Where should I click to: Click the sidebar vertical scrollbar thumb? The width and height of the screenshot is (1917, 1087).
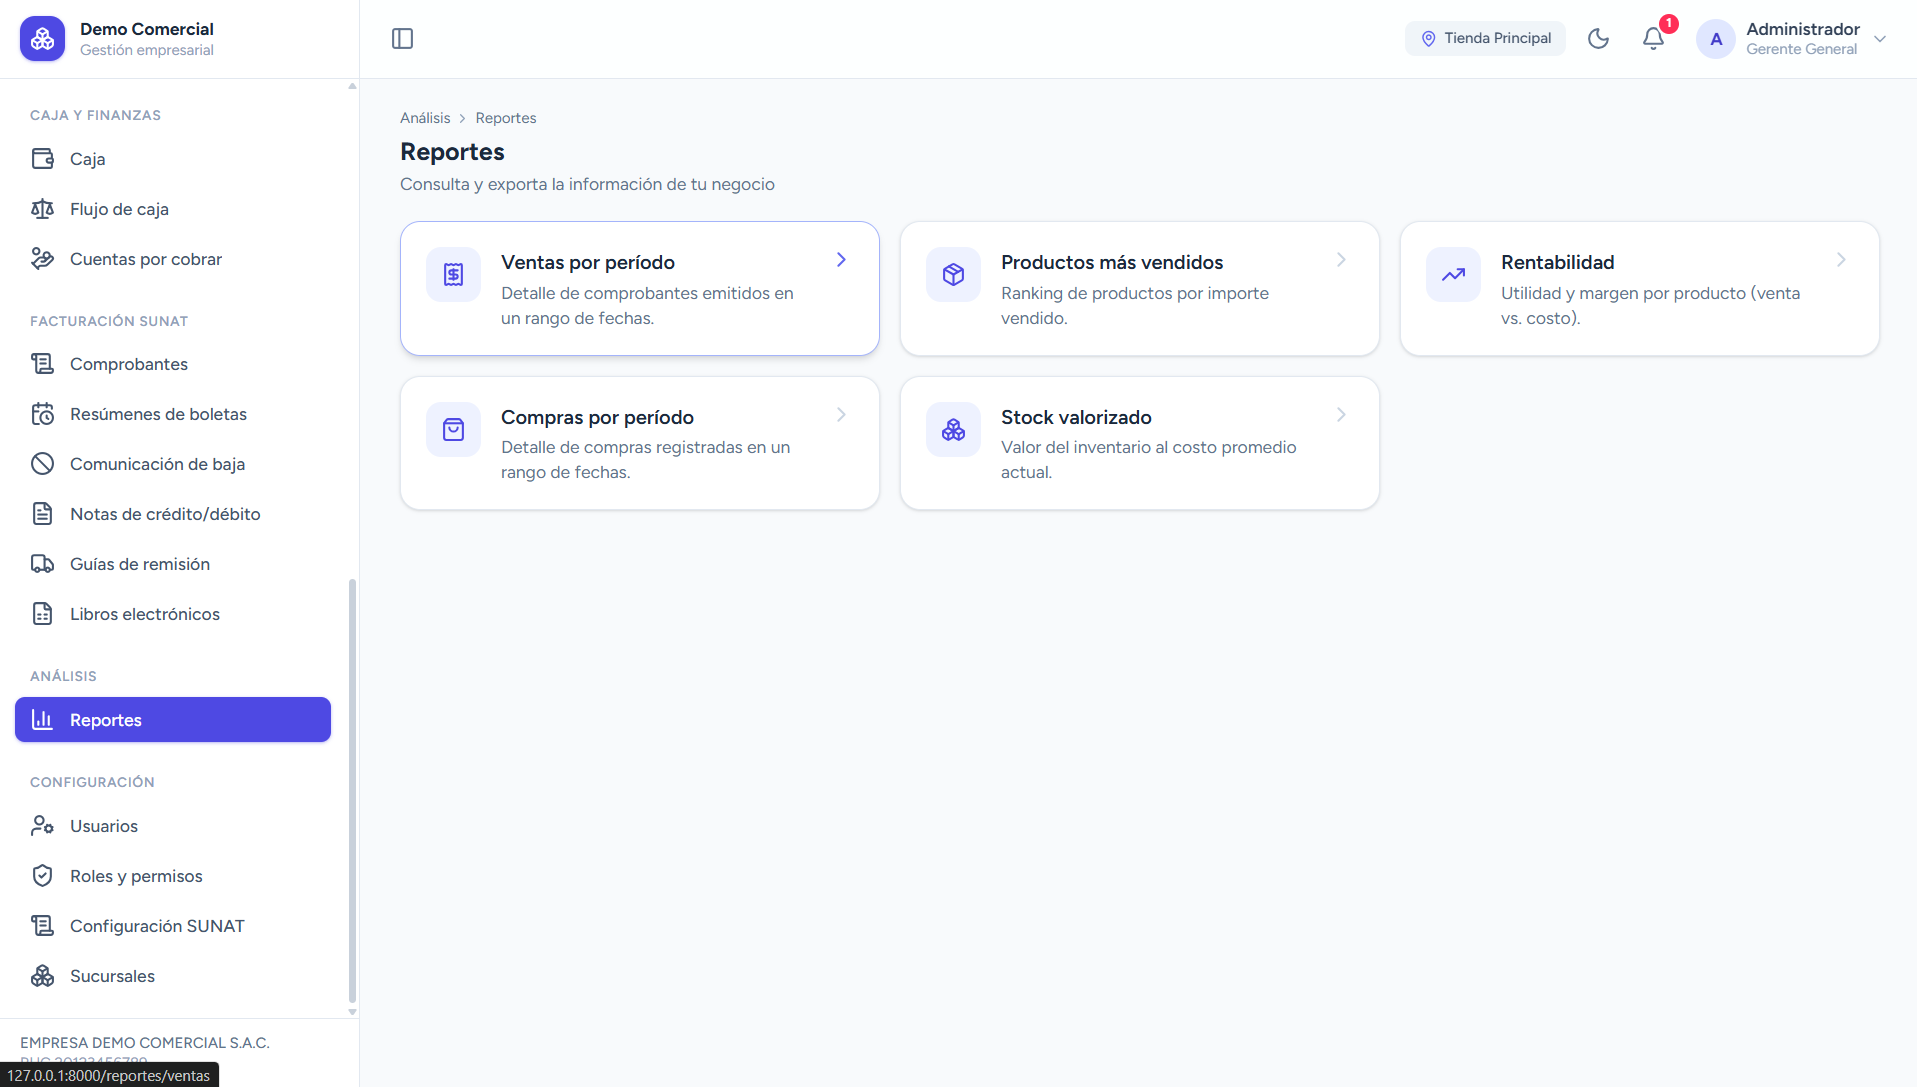[352, 790]
